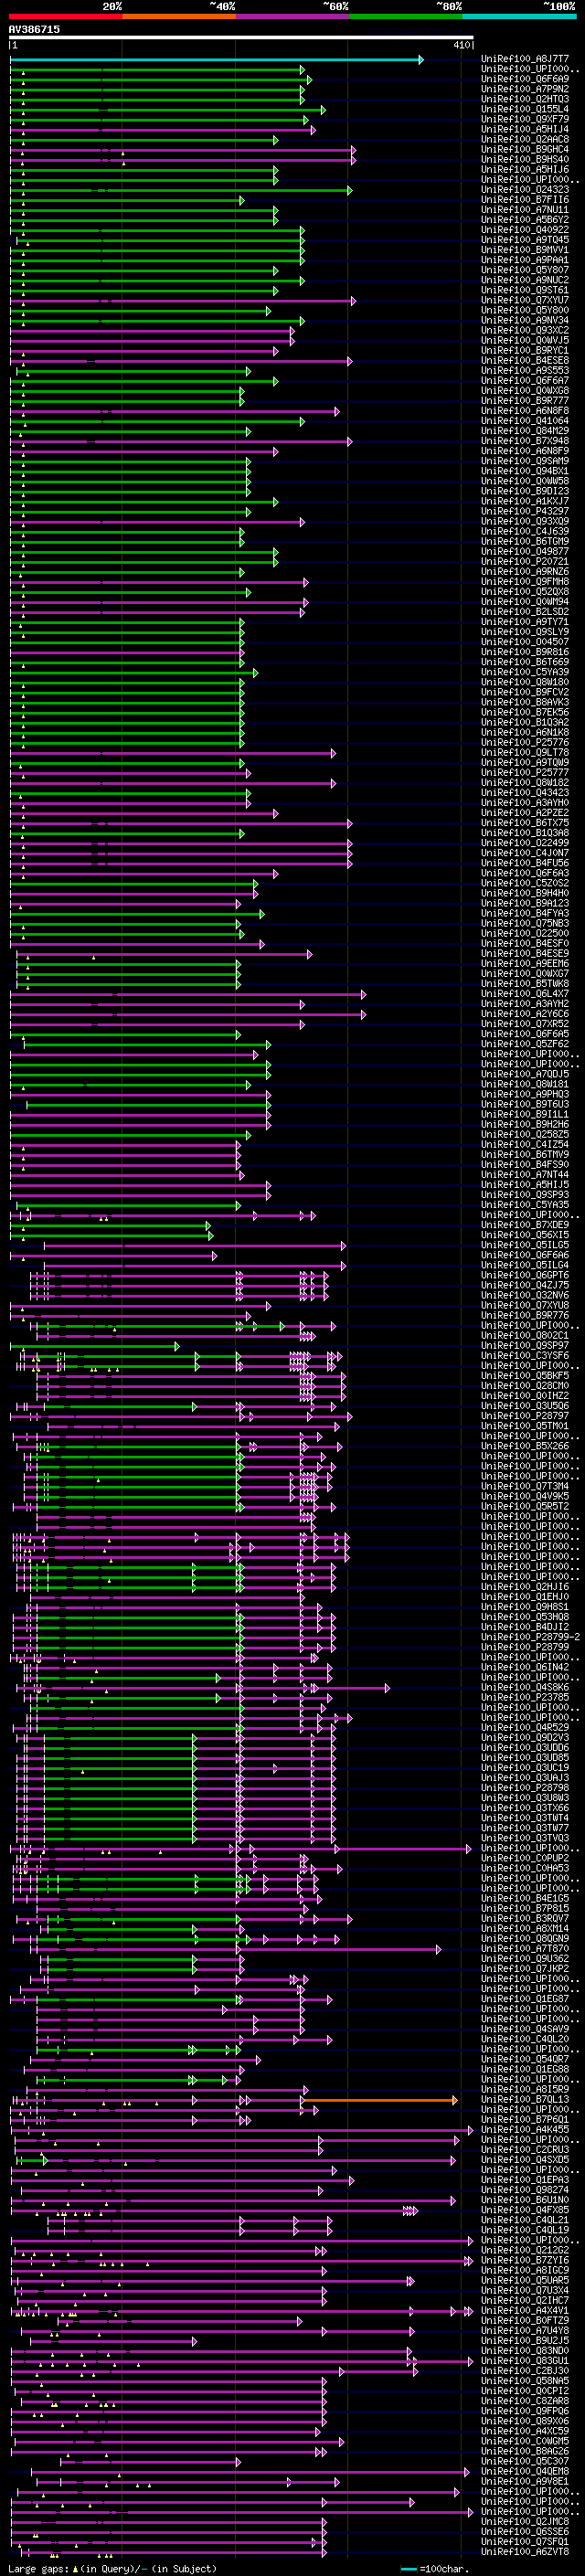
Task: Click the green ~80% identity legend bar
Action: 406,16
